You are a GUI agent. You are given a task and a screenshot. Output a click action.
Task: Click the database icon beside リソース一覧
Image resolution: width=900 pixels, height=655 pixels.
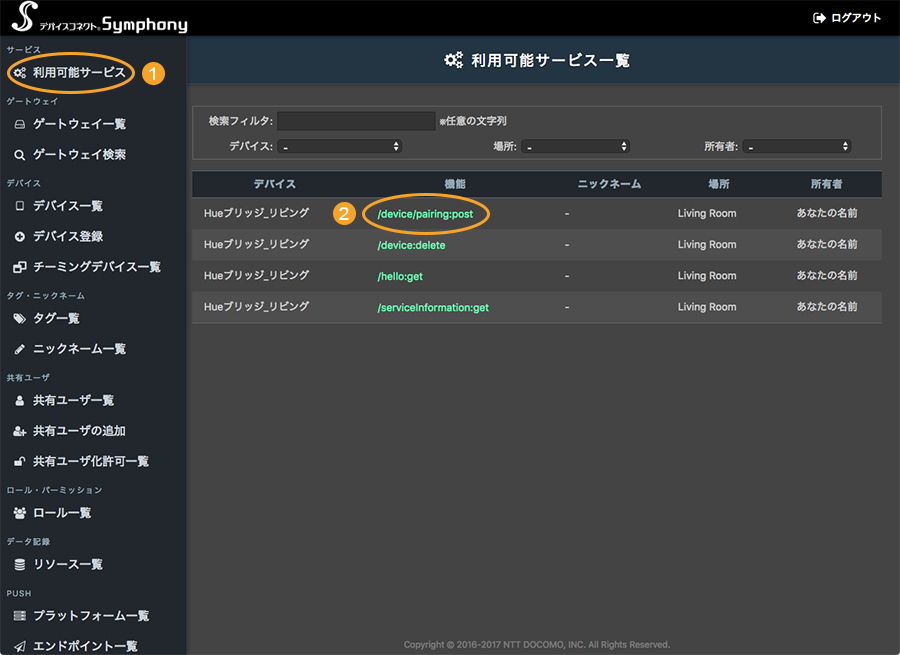(x=20, y=565)
